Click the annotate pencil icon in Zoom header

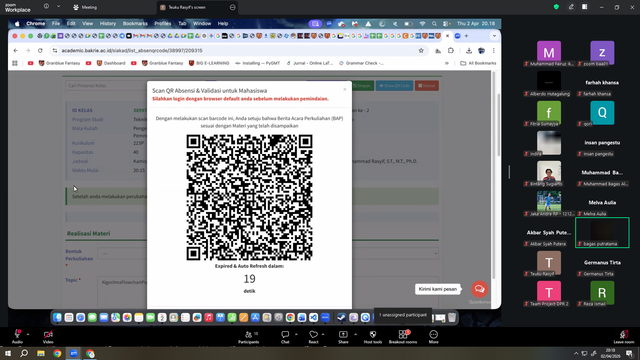(x=571, y=7)
